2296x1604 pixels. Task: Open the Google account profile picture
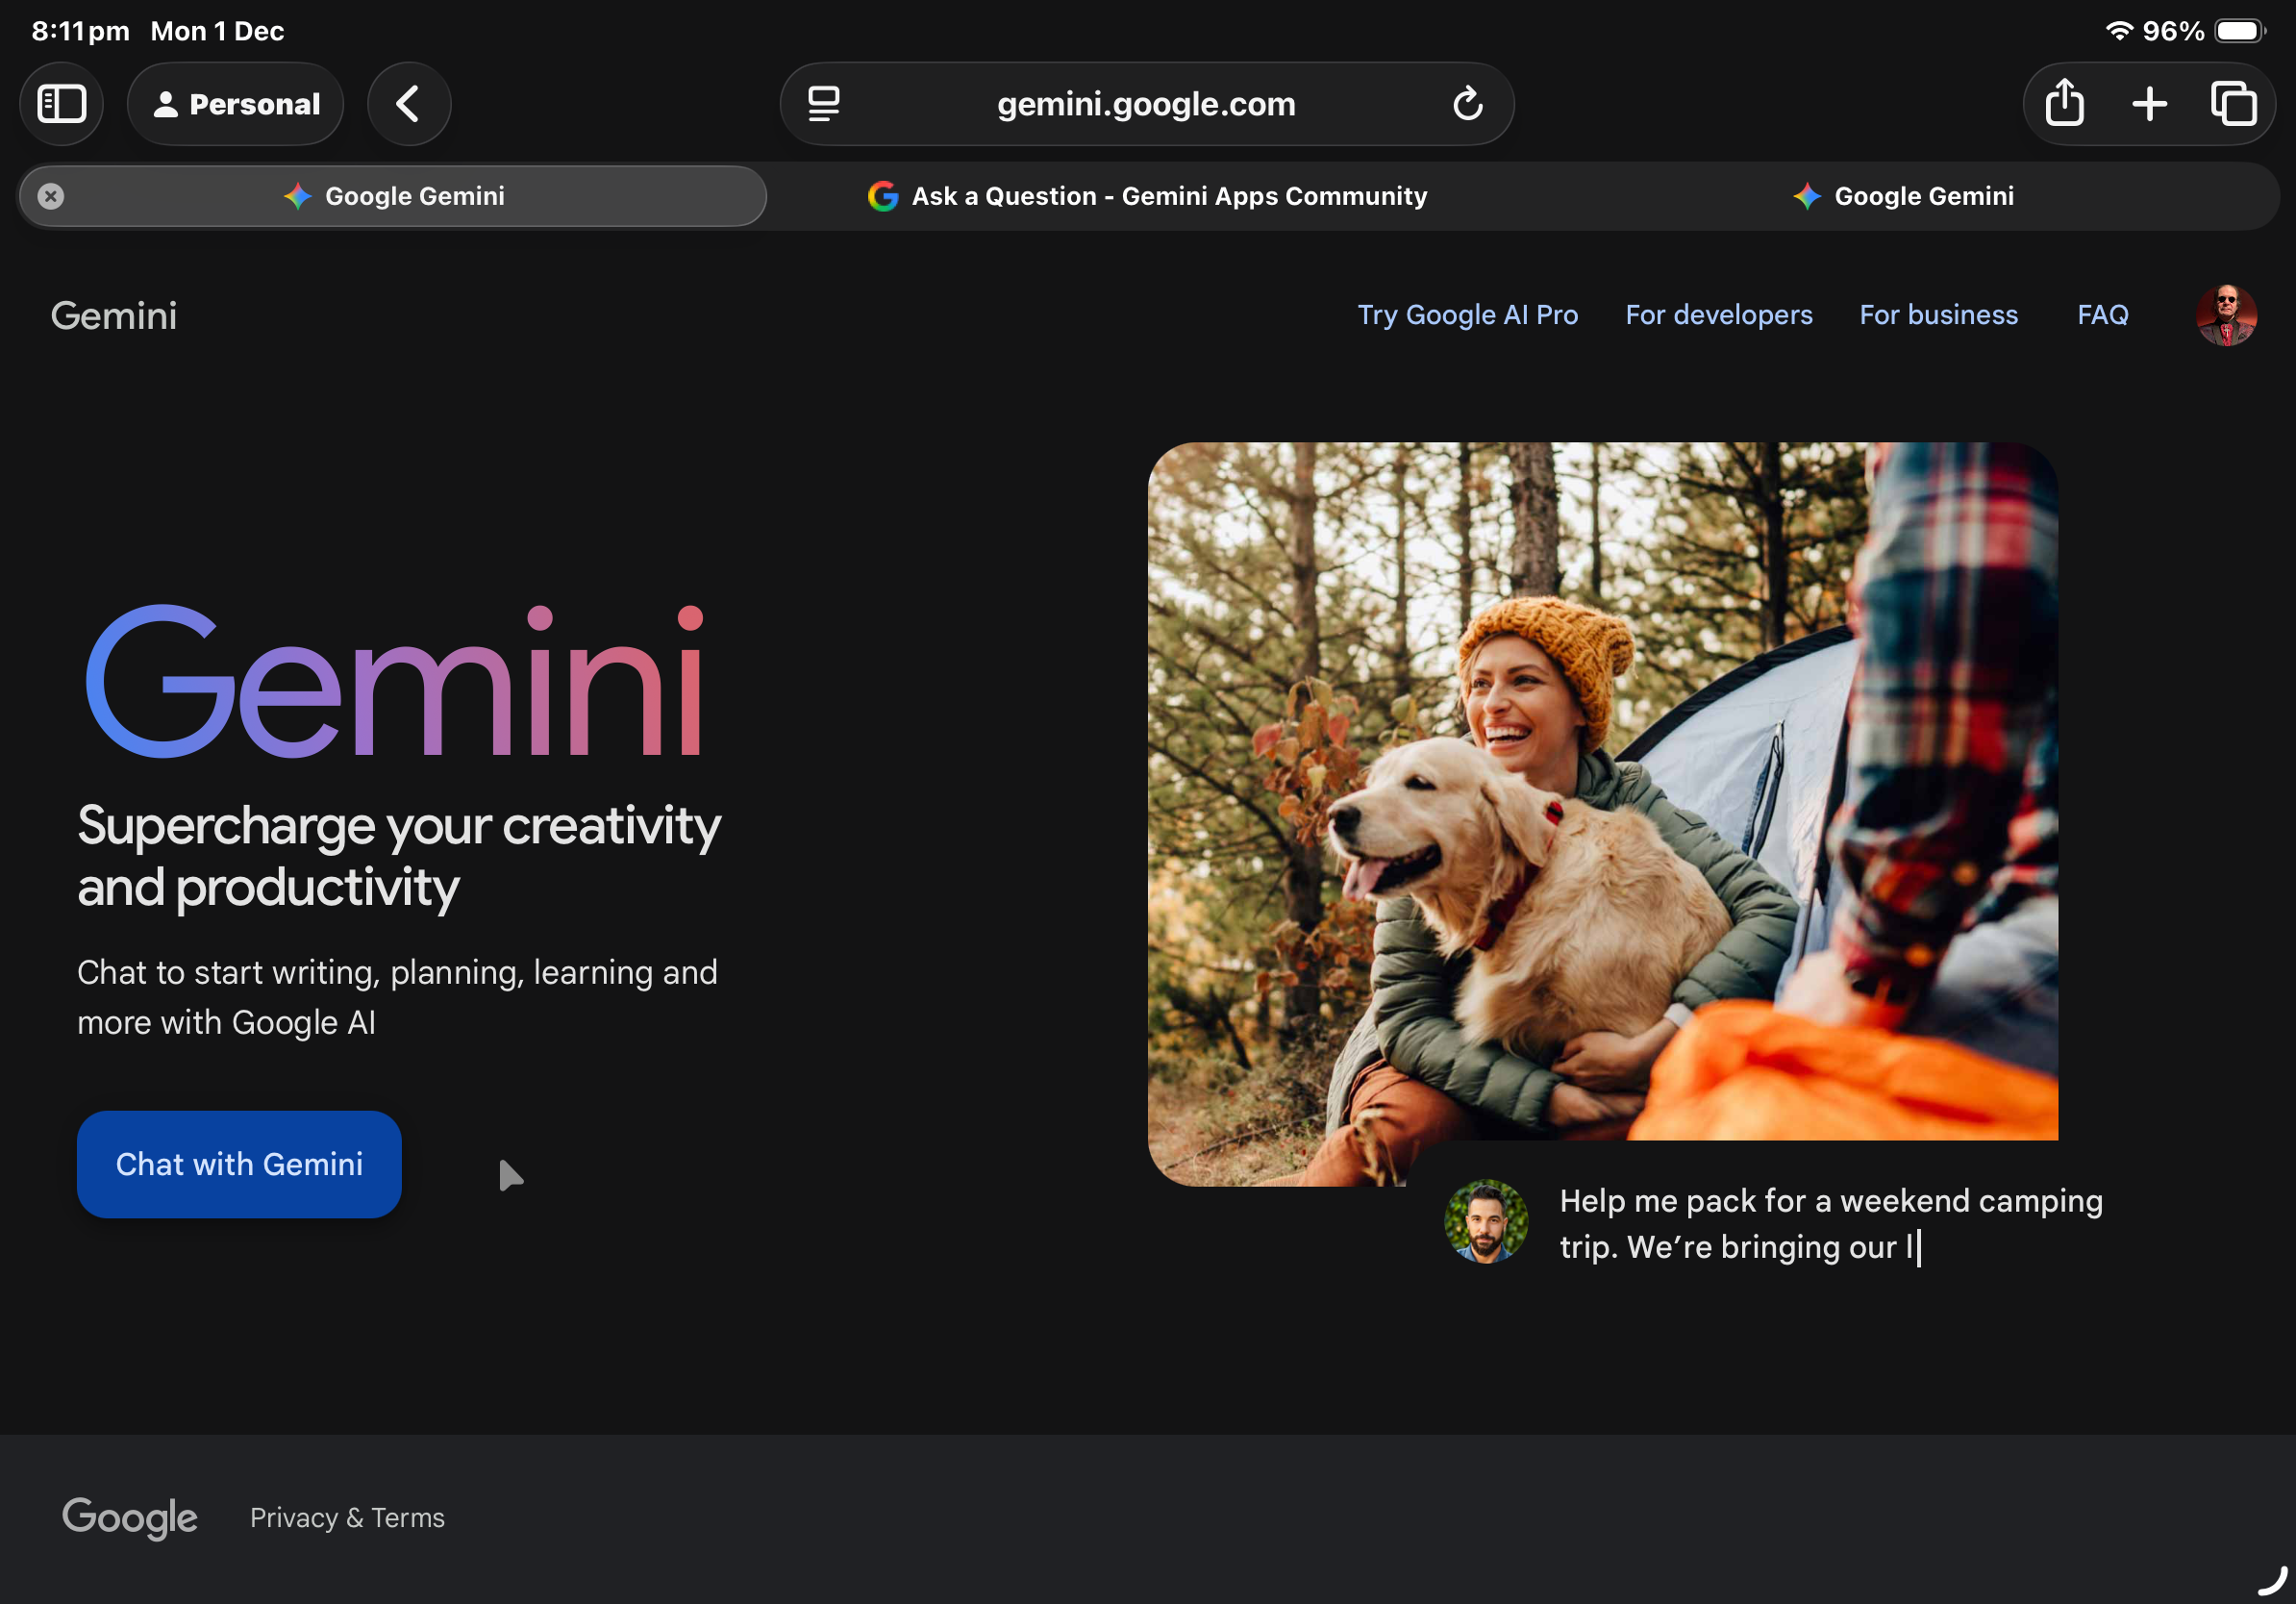[2225, 315]
